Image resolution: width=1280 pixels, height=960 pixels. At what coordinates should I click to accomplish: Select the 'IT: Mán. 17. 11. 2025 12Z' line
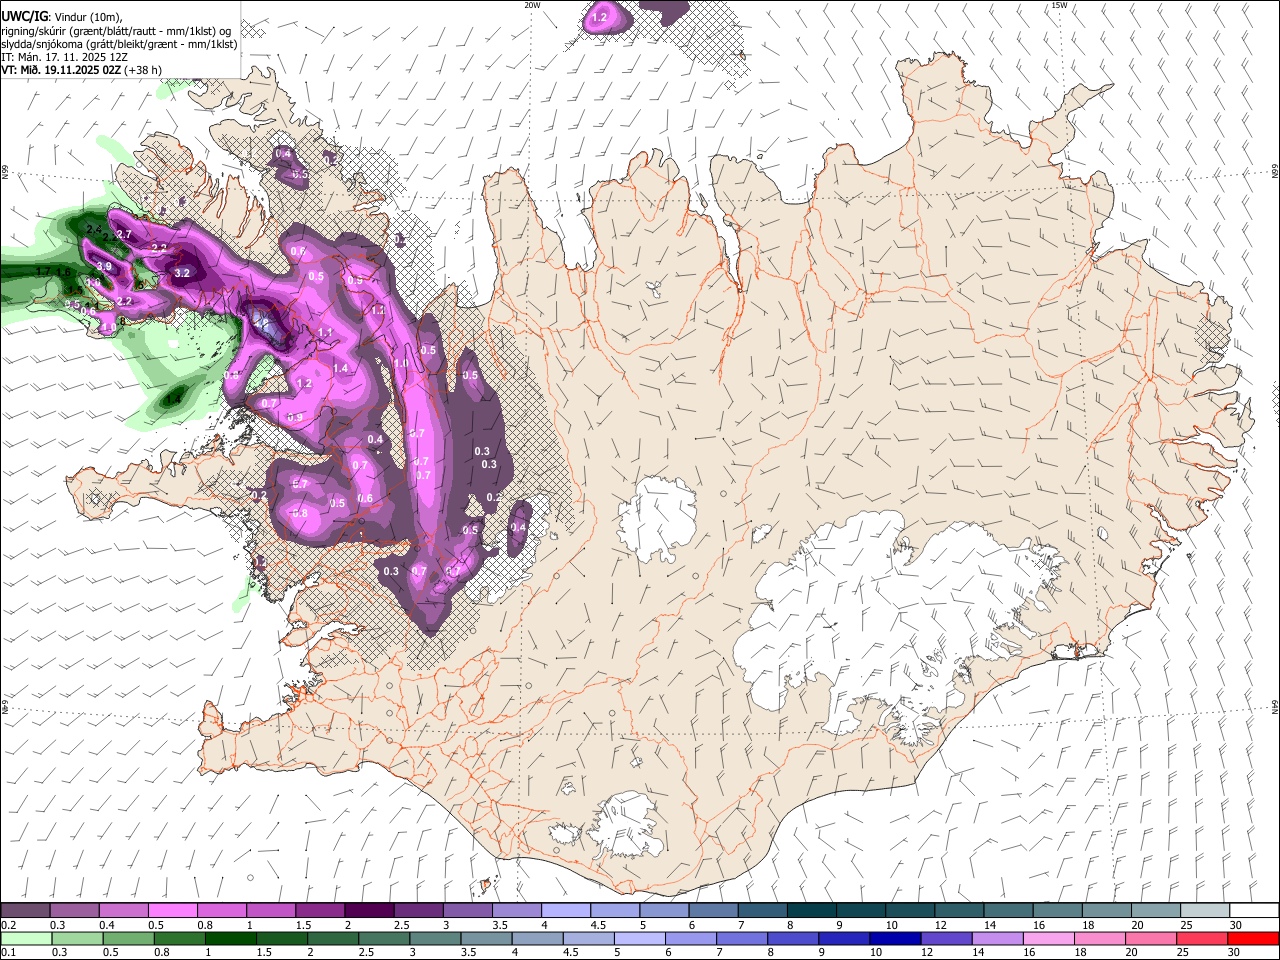coord(64,57)
